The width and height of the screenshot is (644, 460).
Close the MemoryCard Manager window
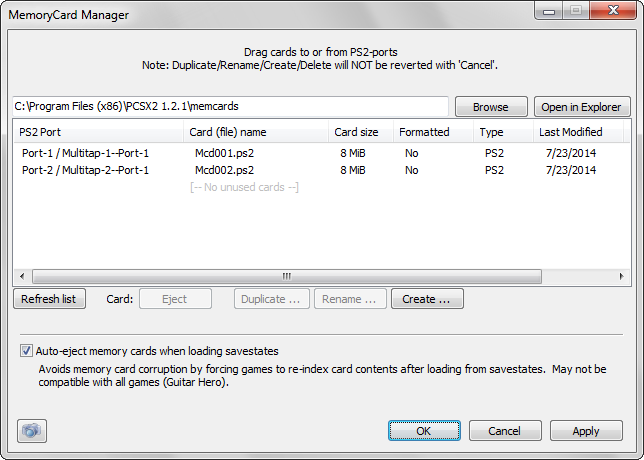tap(613, 10)
